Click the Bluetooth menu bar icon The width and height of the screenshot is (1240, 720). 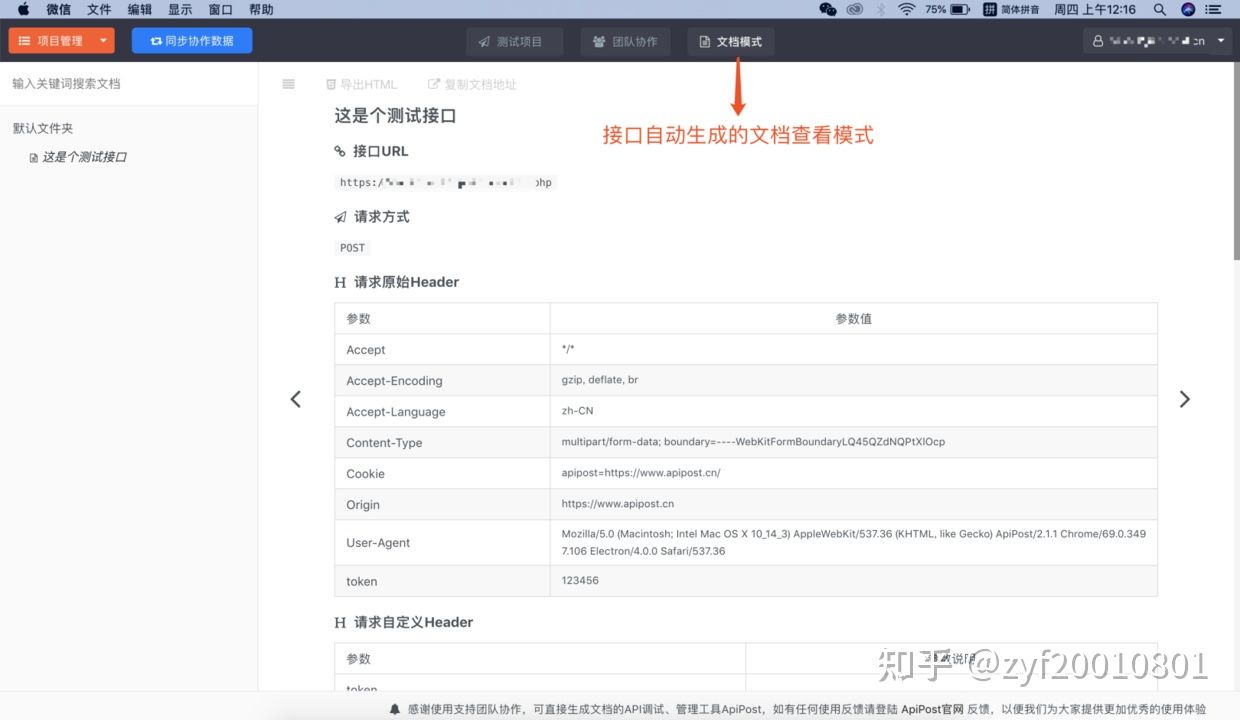click(881, 9)
